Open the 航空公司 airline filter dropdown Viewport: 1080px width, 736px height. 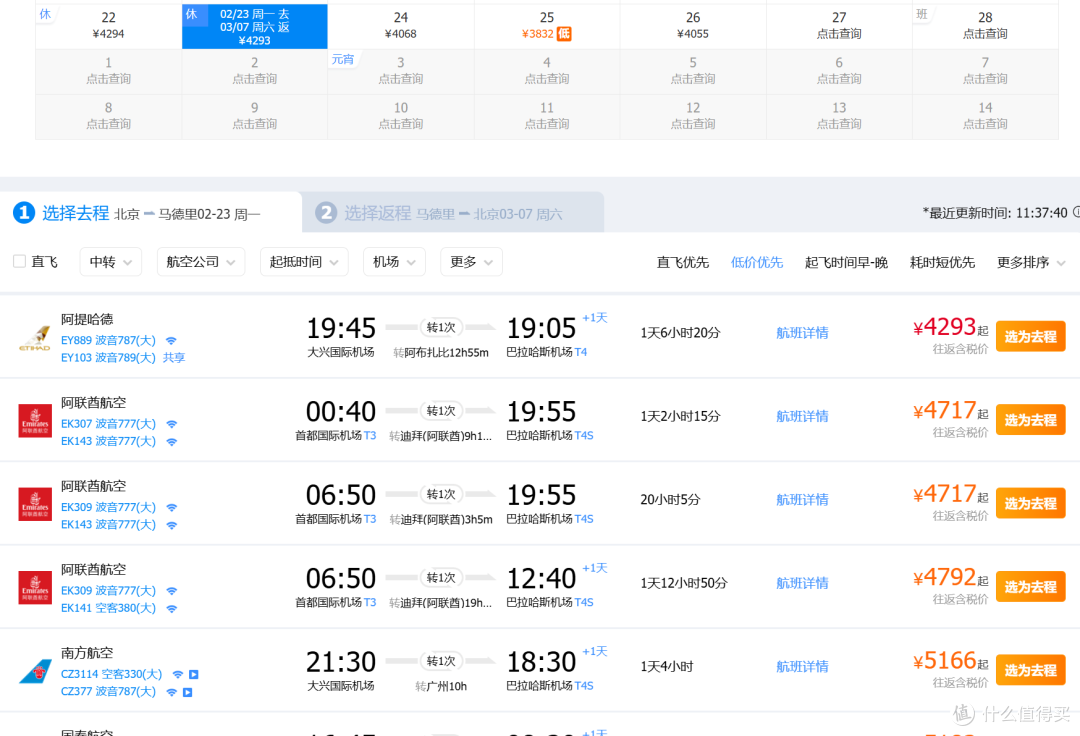click(x=200, y=262)
